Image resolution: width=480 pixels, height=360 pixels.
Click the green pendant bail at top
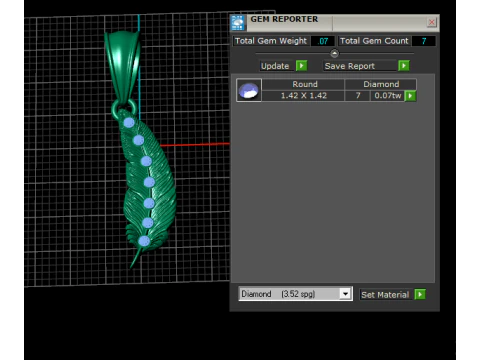(123, 67)
